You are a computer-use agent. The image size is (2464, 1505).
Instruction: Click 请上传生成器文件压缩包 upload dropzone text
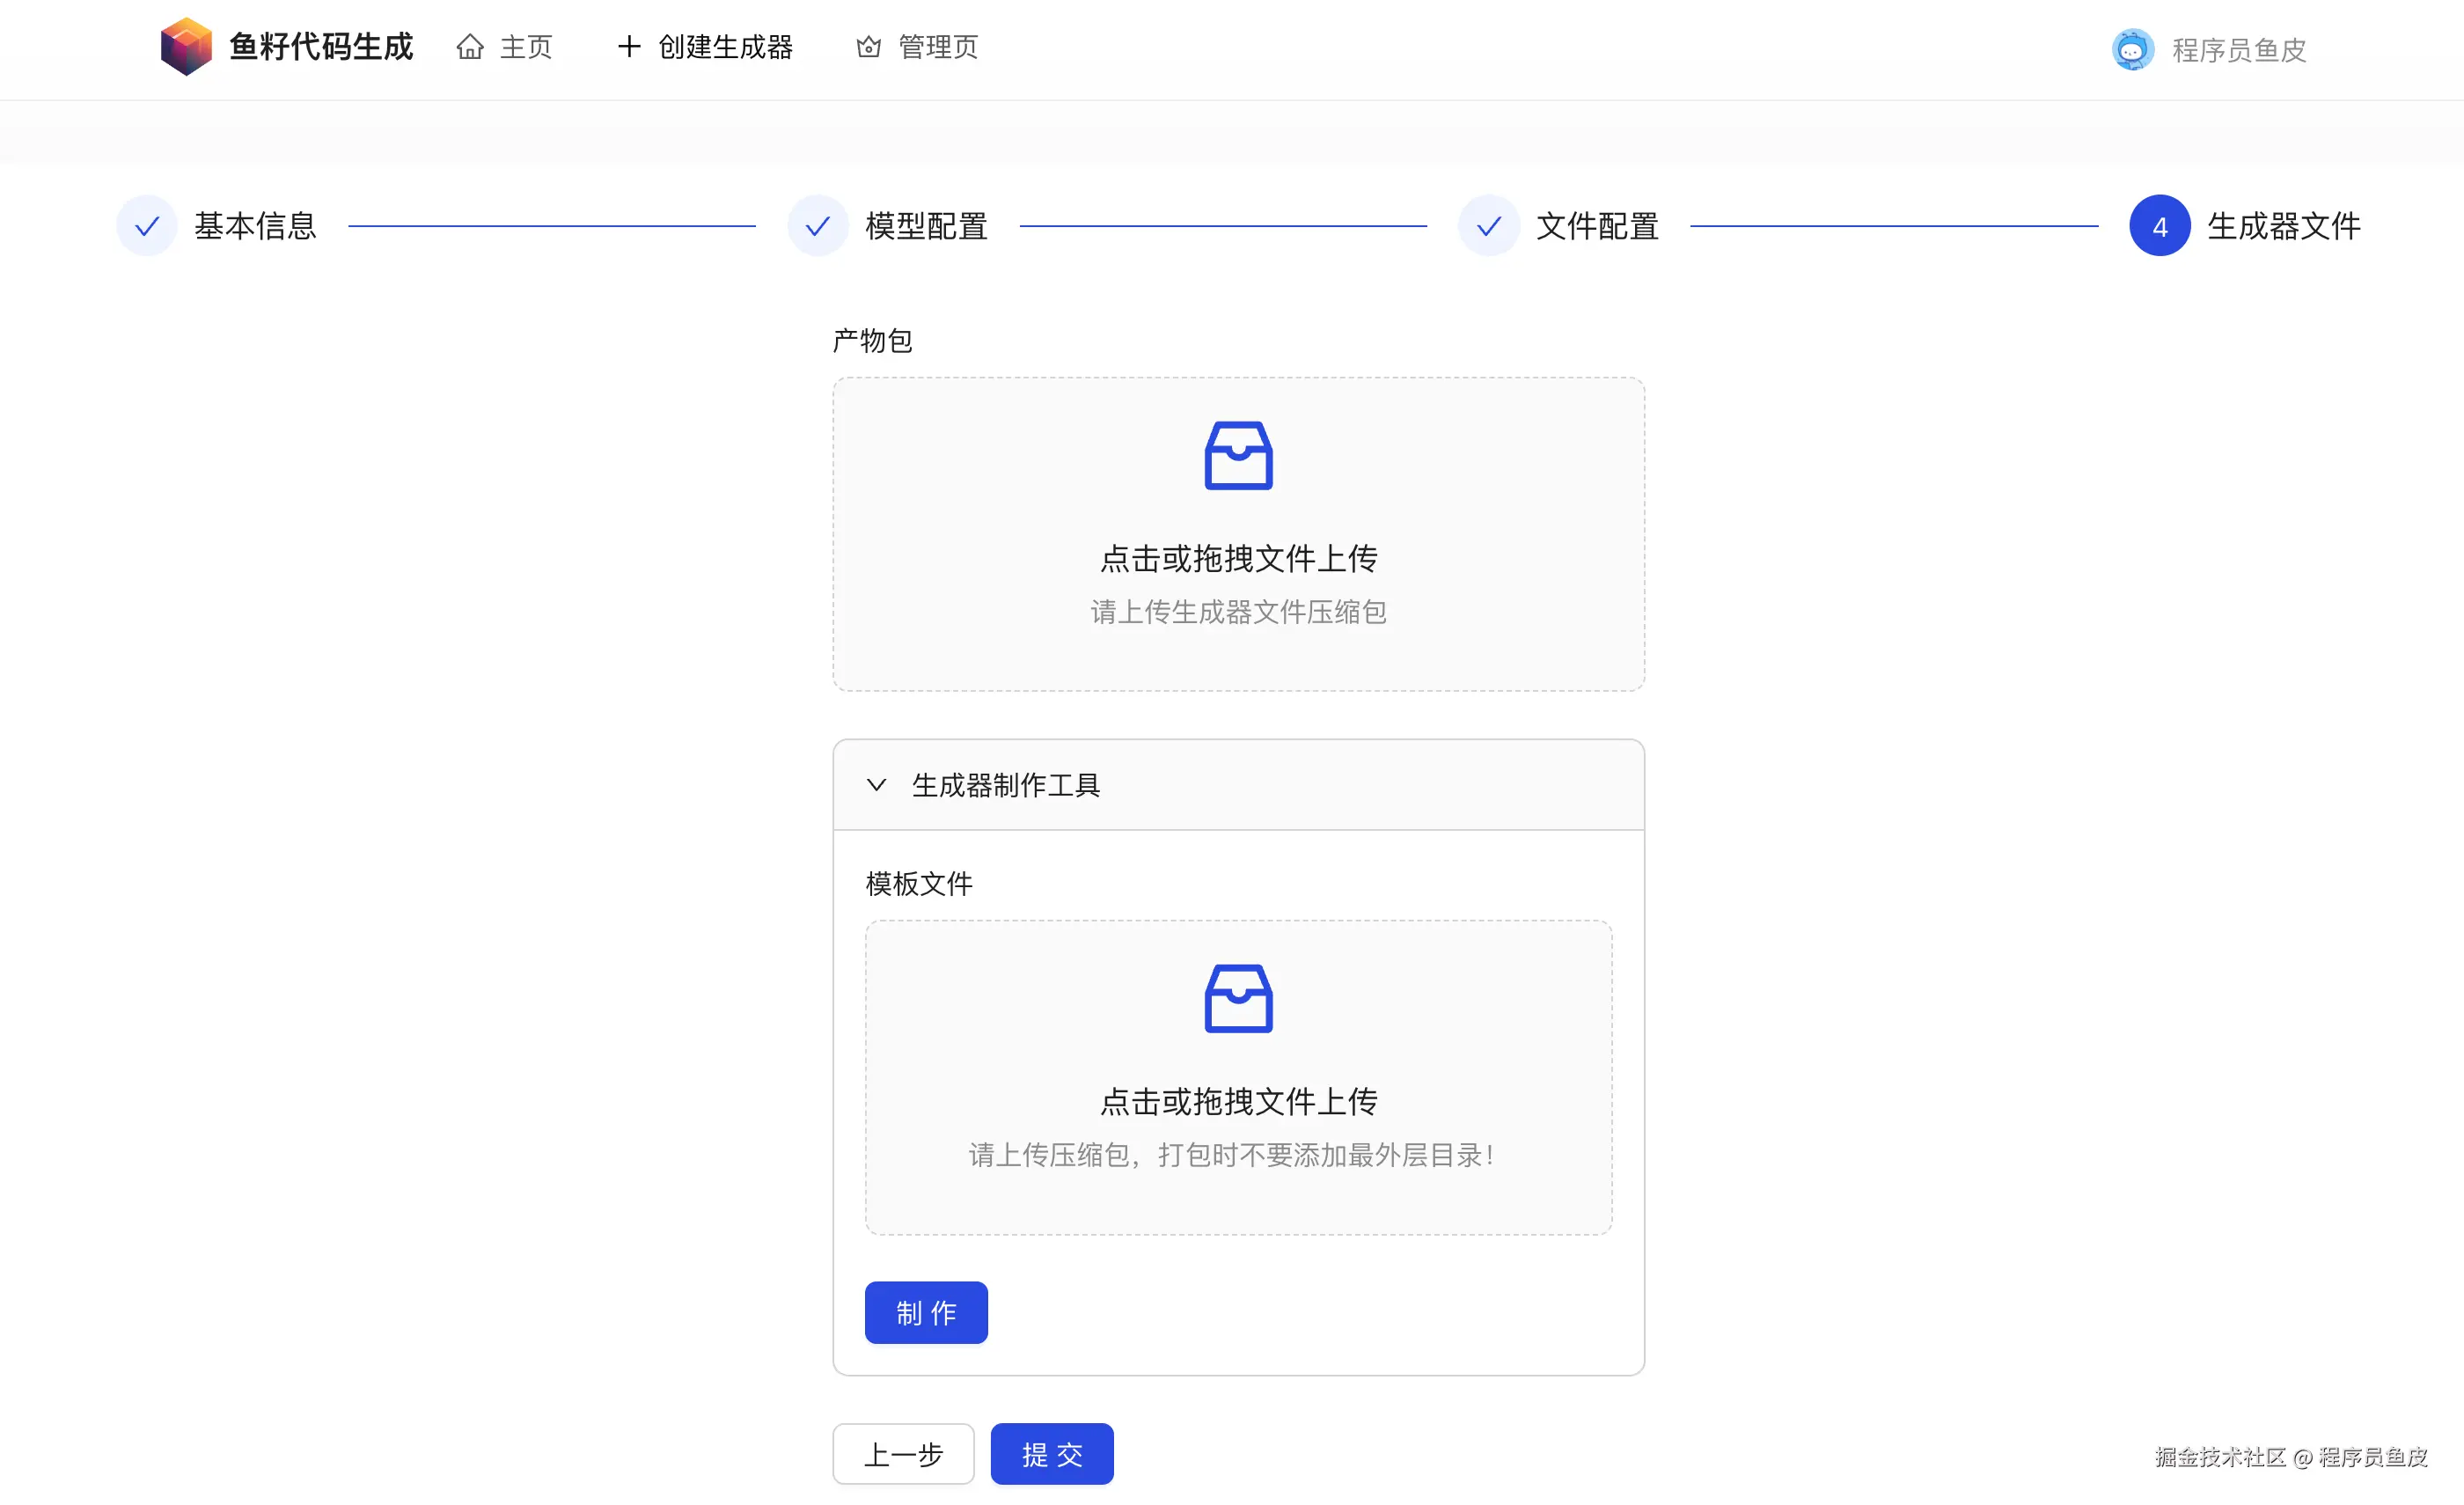tap(1238, 612)
